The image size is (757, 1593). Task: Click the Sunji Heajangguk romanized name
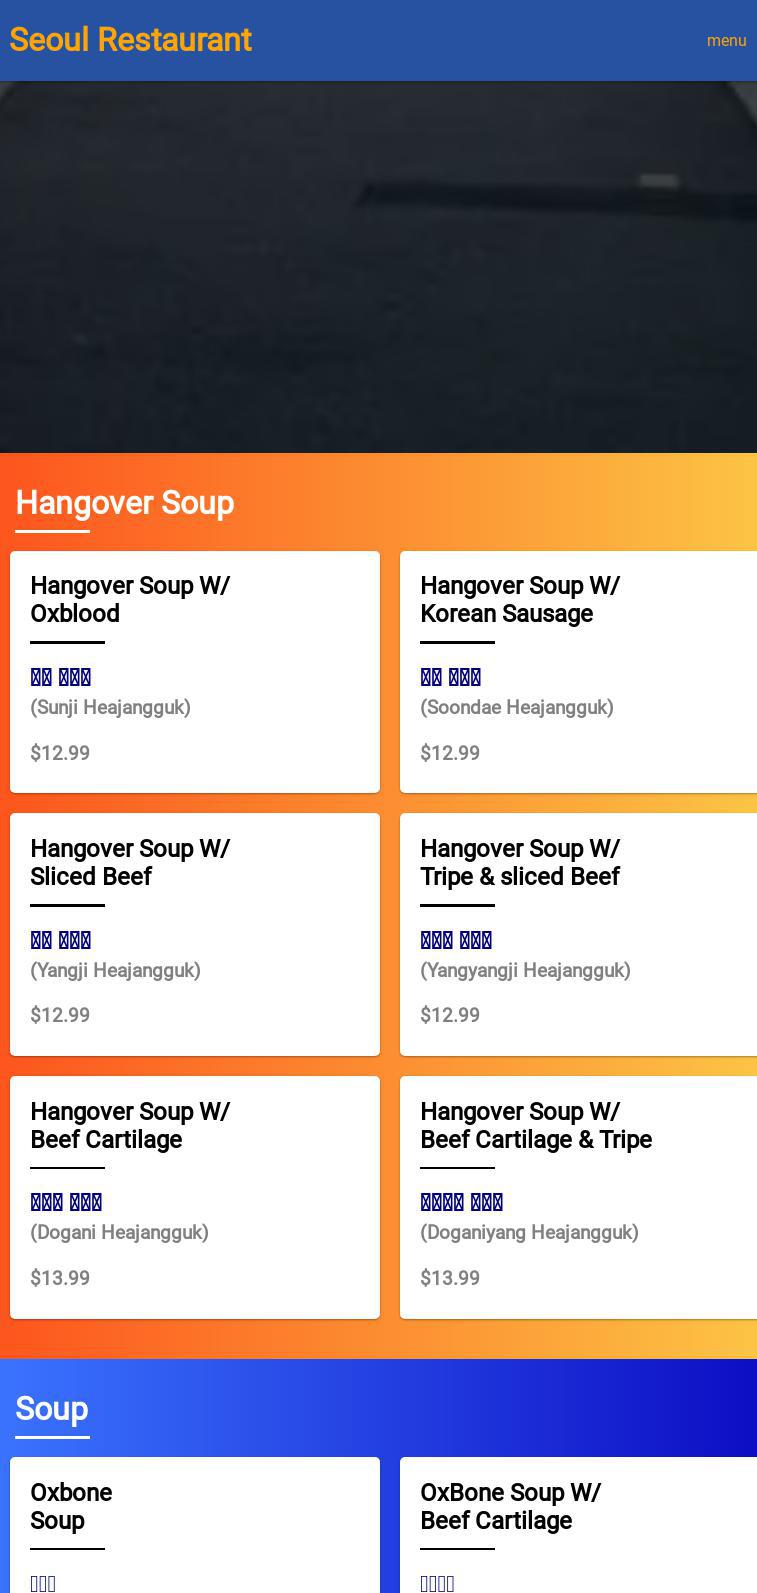point(110,707)
